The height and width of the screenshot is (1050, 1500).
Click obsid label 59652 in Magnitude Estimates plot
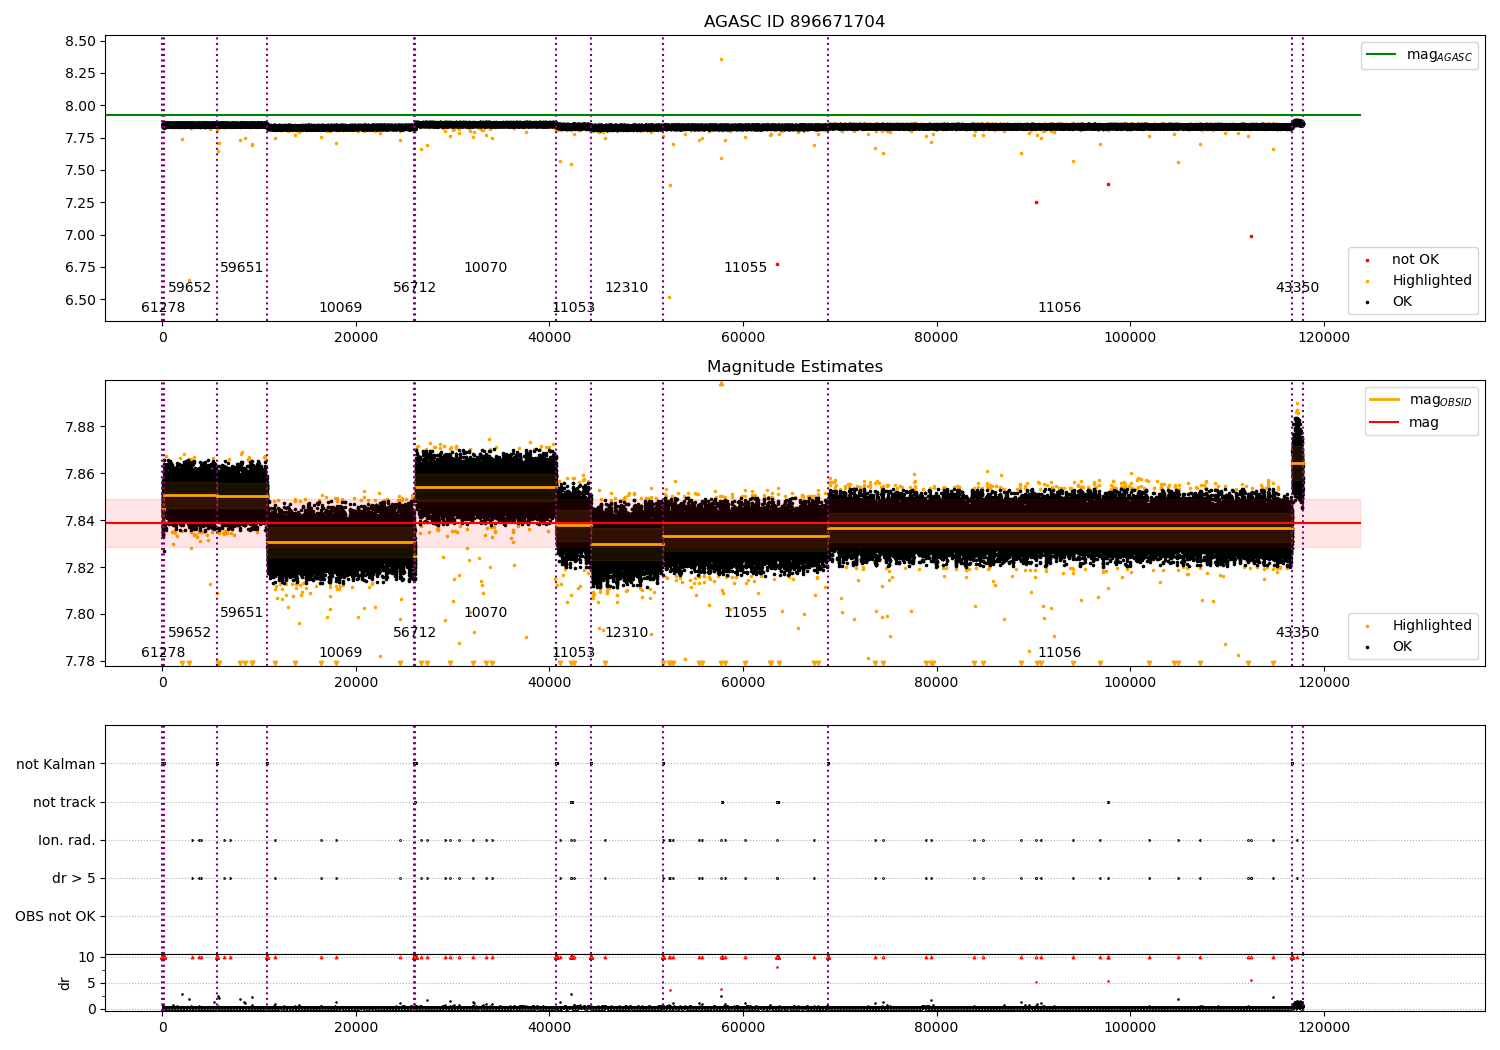click(x=190, y=633)
